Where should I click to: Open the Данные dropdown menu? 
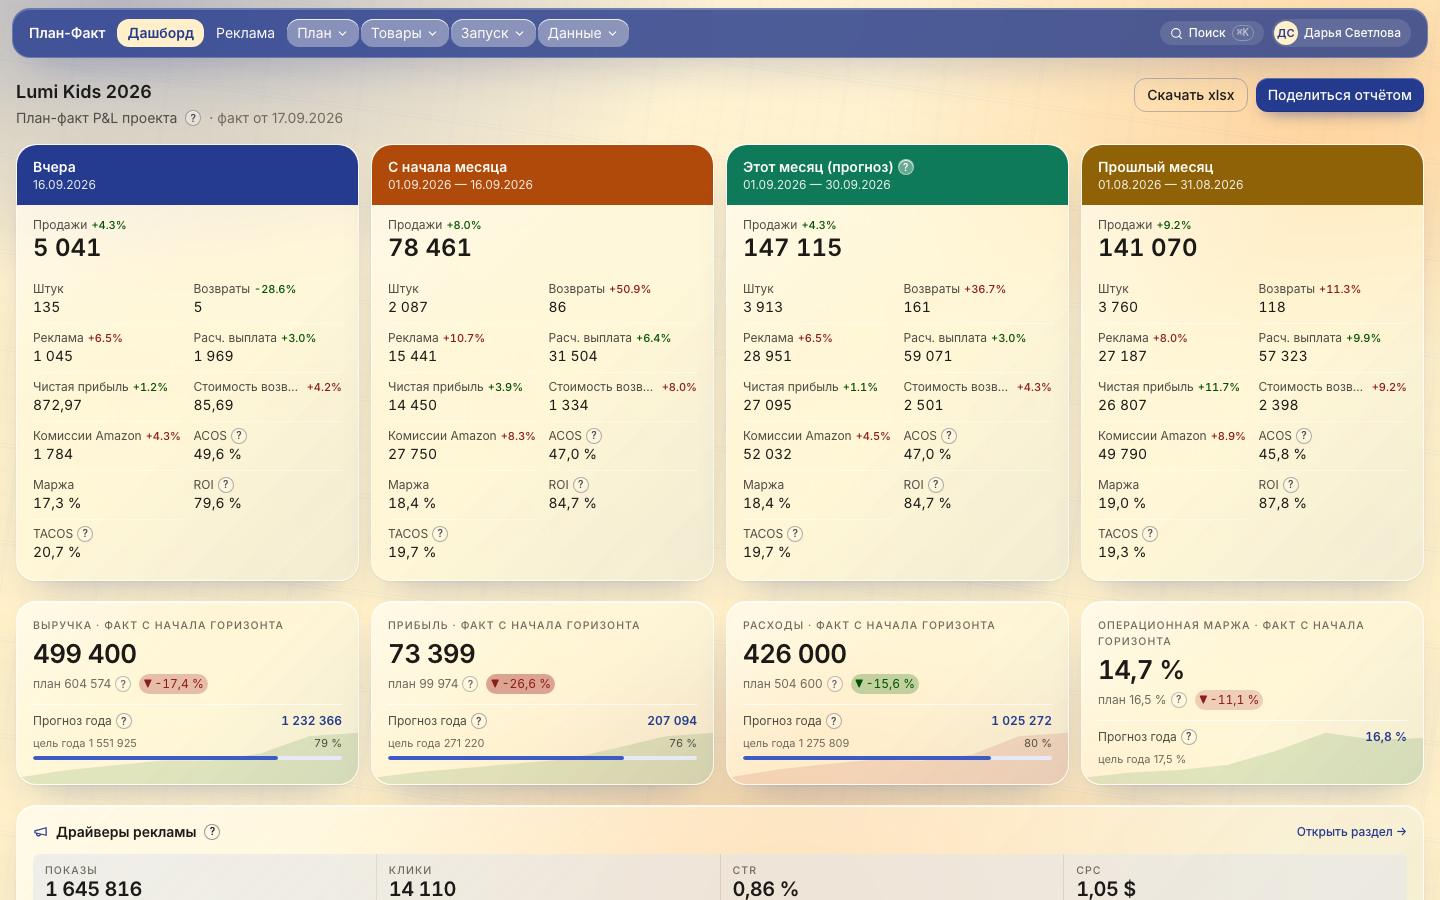(583, 33)
